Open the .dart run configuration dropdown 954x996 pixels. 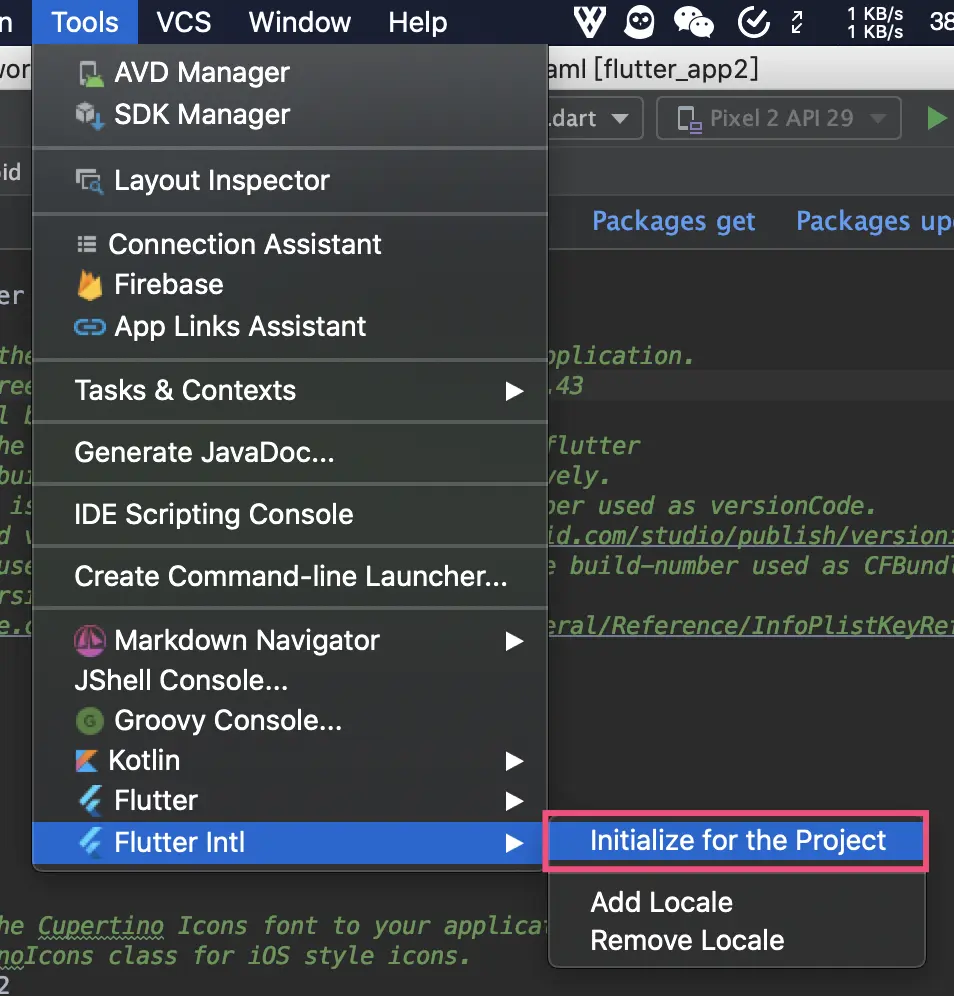(x=595, y=118)
